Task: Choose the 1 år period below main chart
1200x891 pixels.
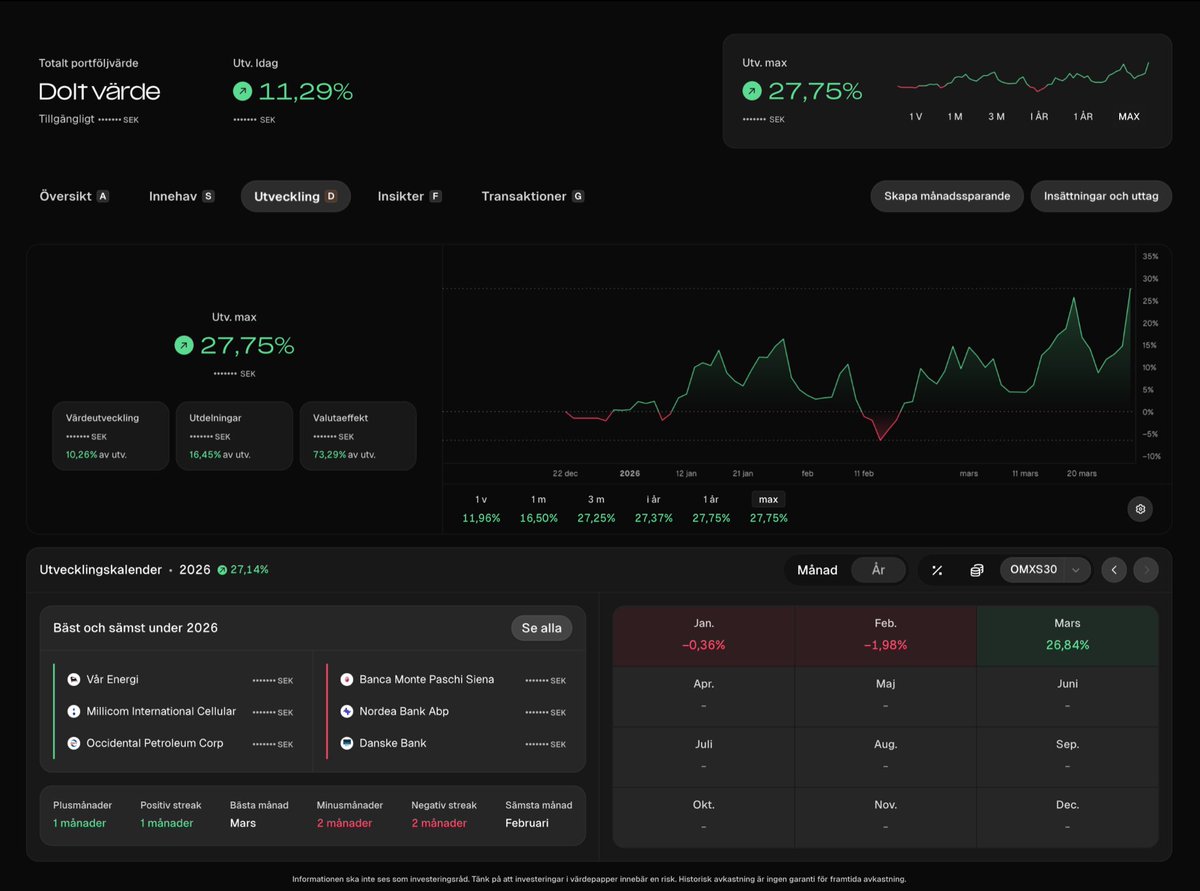Action: click(711, 508)
